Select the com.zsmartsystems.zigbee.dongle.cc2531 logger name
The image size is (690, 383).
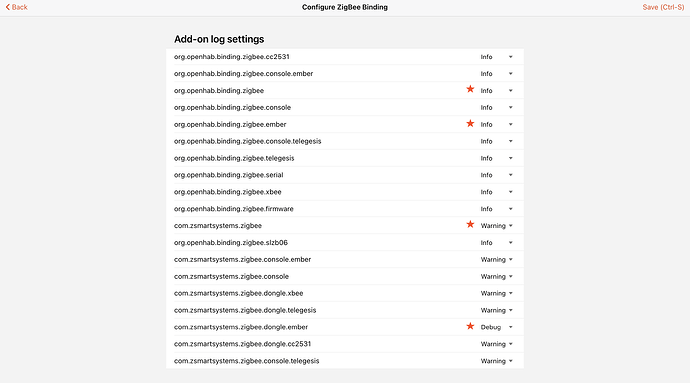coord(242,344)
